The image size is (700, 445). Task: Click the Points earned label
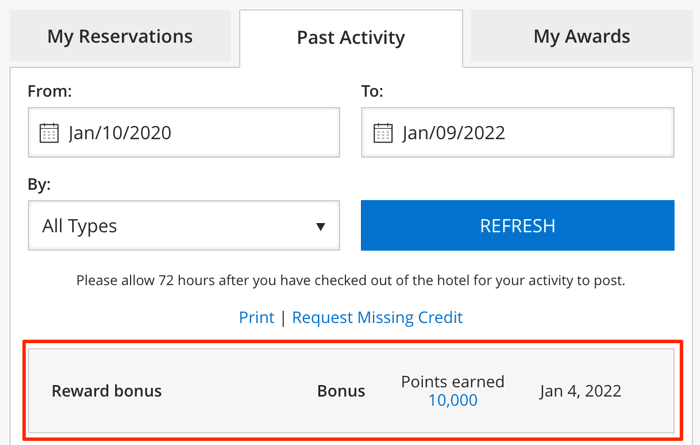[x=453, y=382]
